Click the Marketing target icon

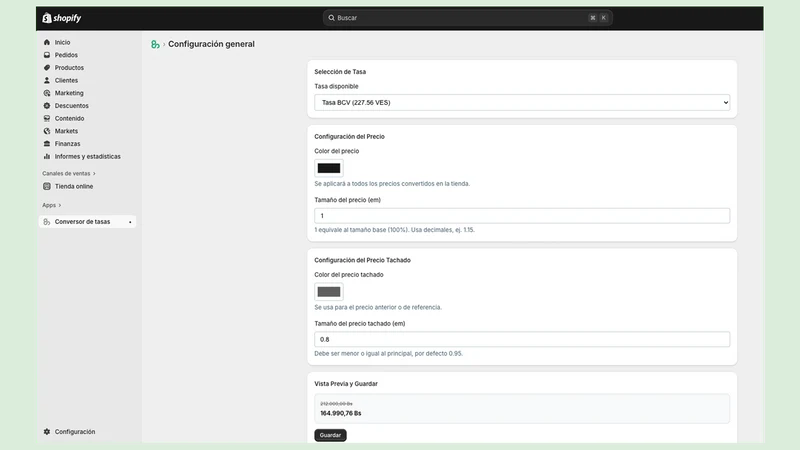[x=47, y=93]
